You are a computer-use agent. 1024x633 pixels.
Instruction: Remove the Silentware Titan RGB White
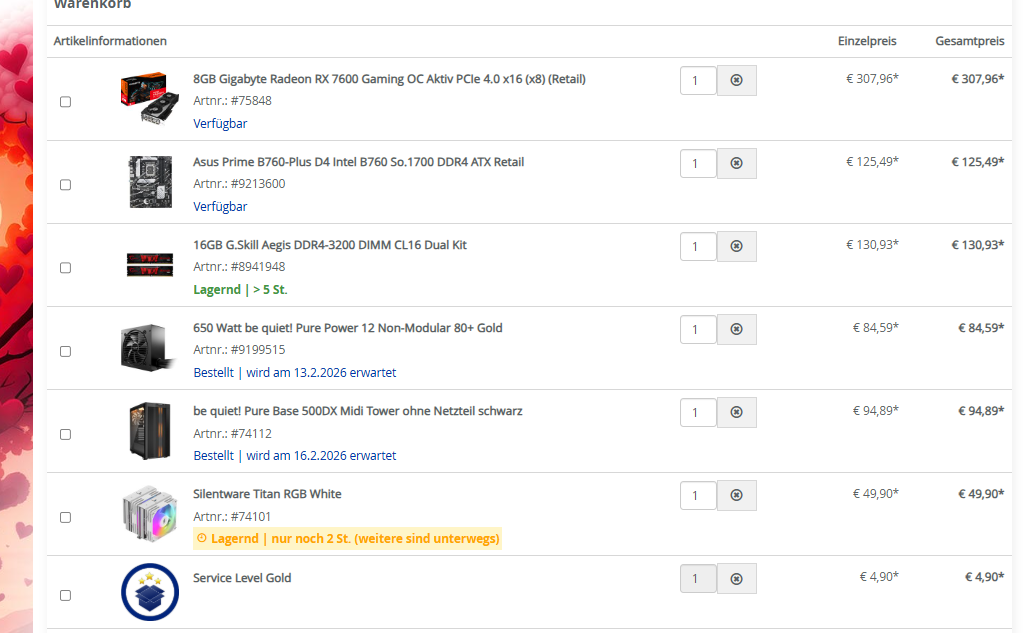tap(736, 495)
